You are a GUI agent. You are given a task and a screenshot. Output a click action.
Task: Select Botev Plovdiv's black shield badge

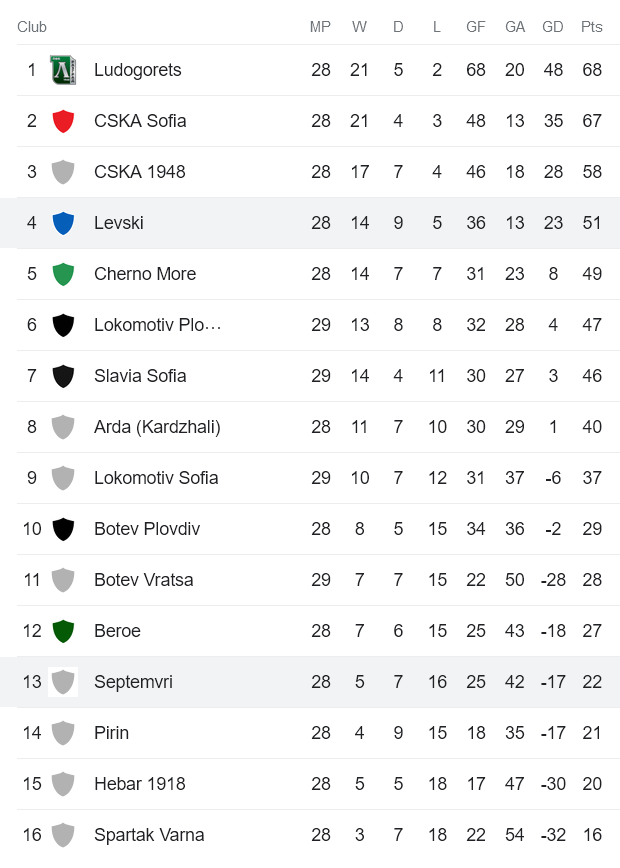point(63,529)
